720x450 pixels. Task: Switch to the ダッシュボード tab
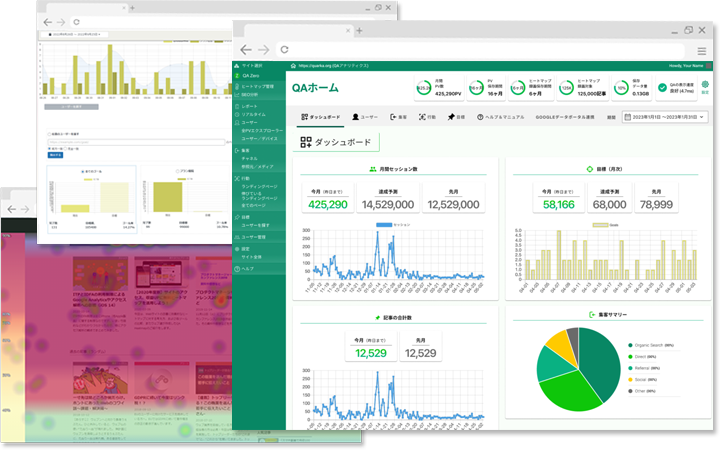tap(320, 117)
